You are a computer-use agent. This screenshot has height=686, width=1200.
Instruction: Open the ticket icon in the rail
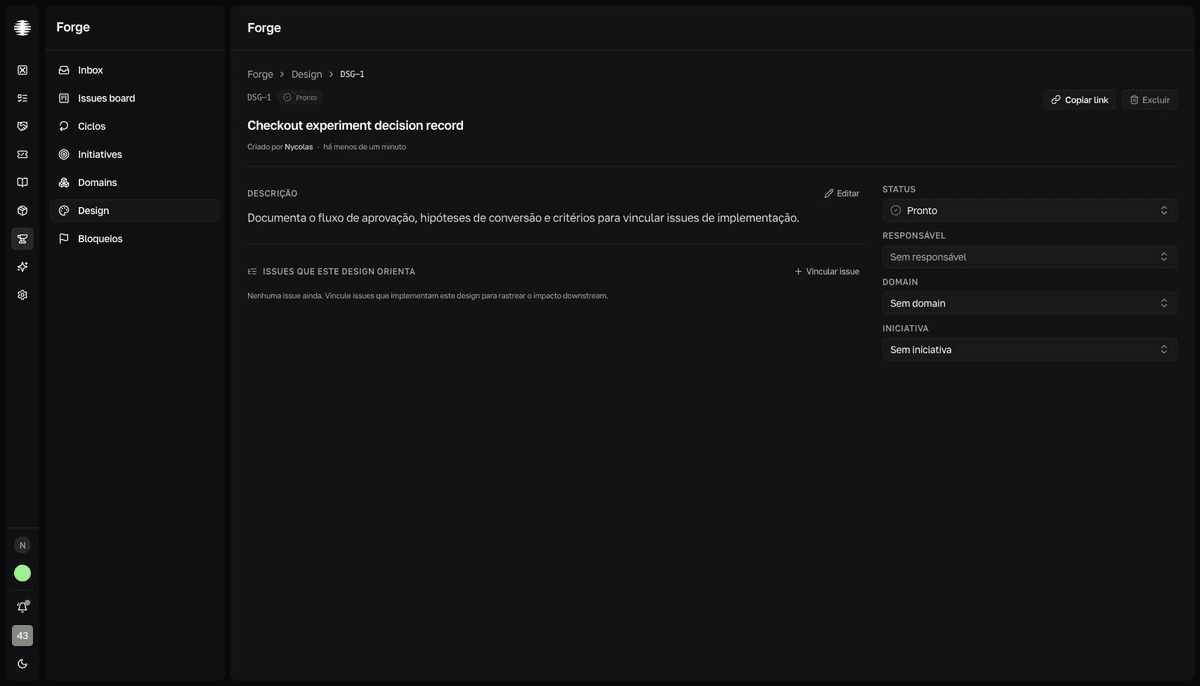[22, 154]
